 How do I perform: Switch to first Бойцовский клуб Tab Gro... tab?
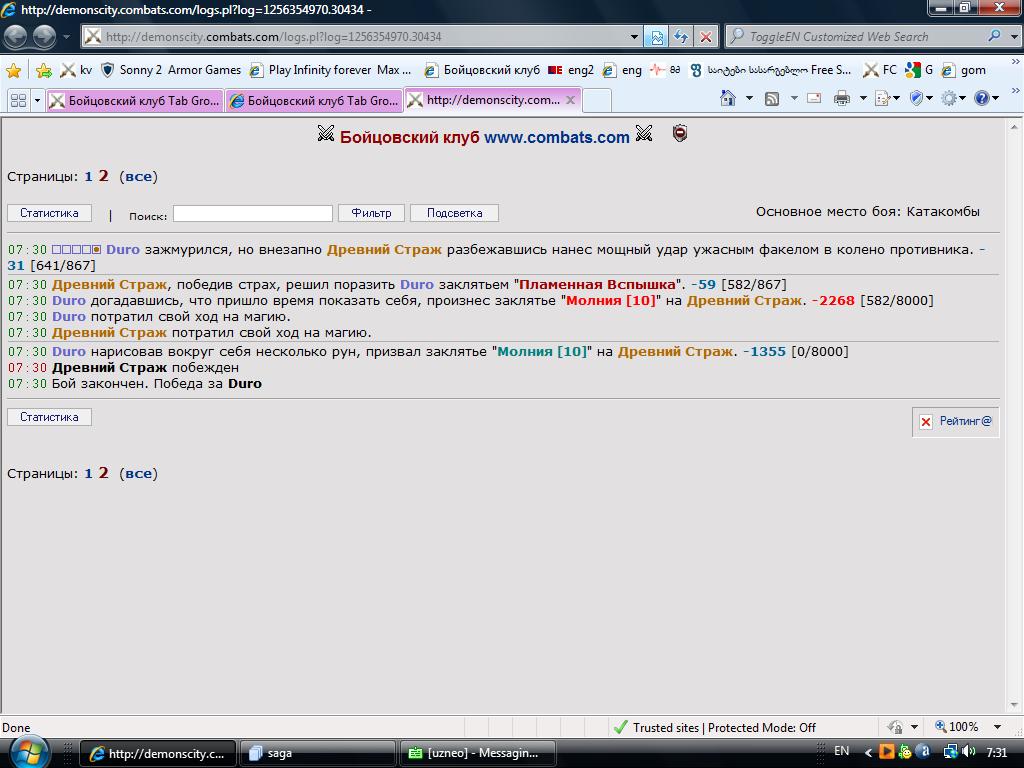pyautogui.click(x=135, y=101)
